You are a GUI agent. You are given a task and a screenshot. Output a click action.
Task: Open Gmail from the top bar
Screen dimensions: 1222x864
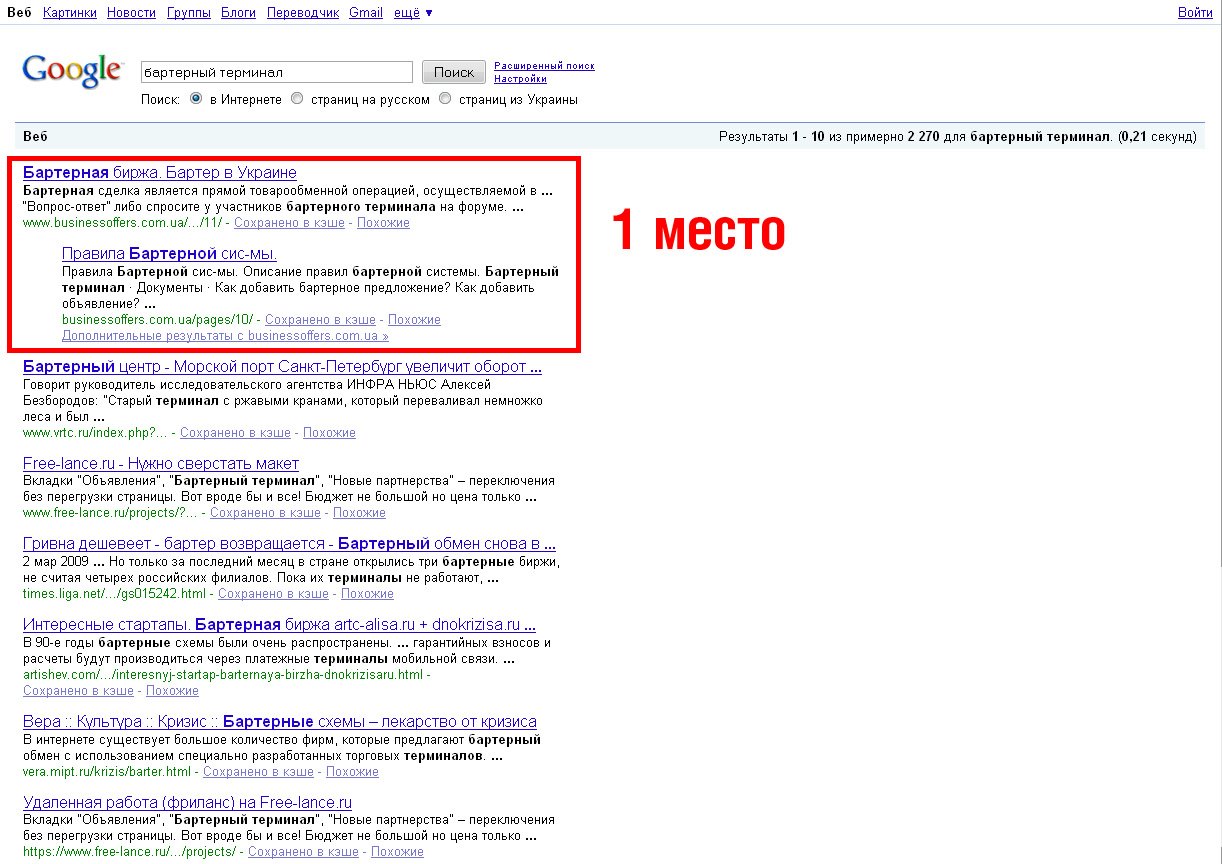pos(365,12)
